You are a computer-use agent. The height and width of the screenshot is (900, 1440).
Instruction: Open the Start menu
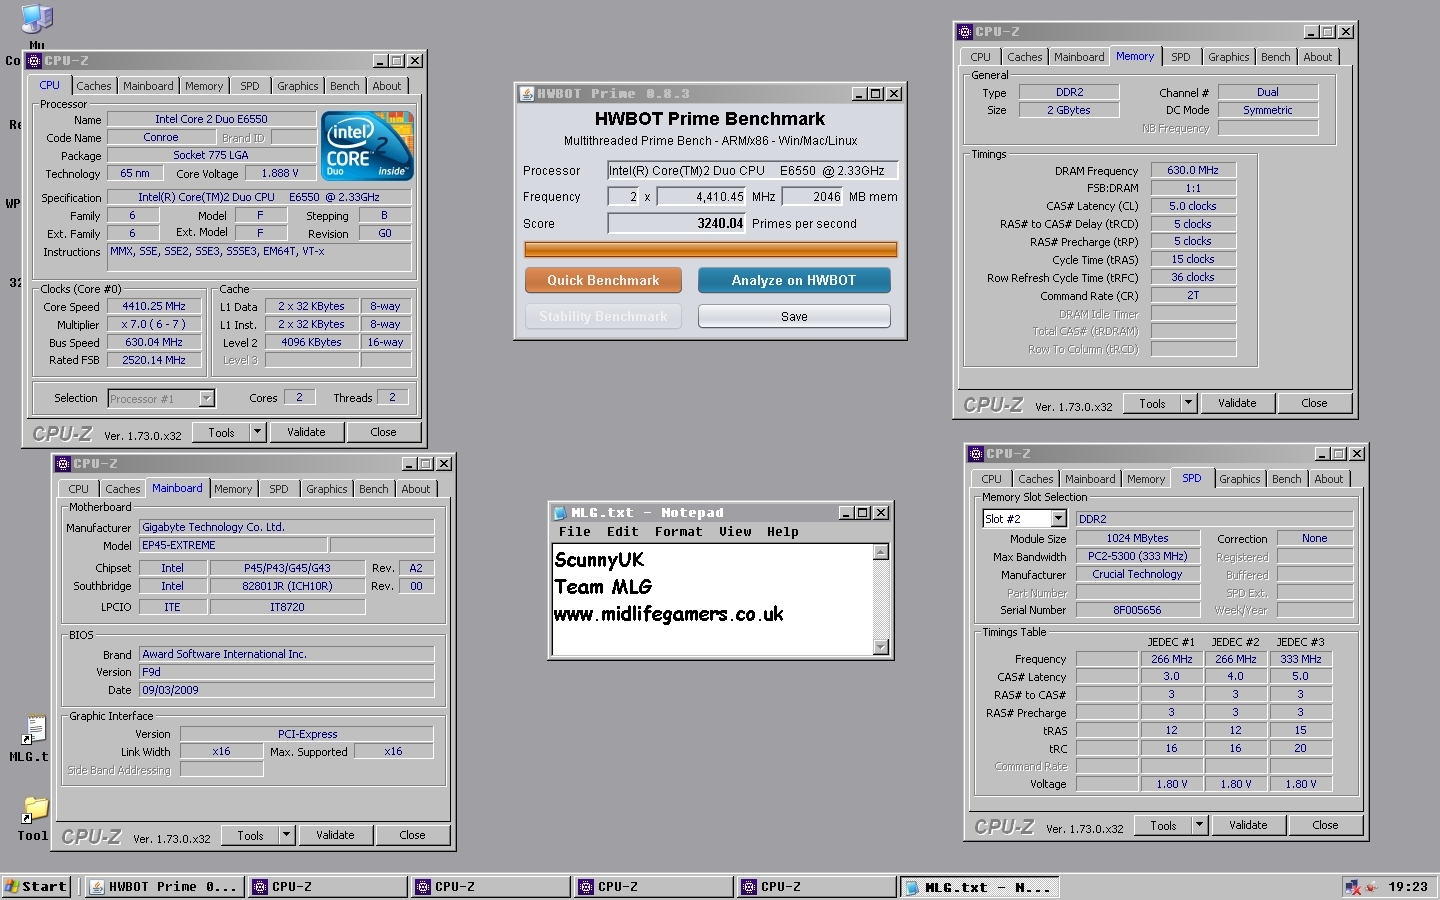pos(35,887)
